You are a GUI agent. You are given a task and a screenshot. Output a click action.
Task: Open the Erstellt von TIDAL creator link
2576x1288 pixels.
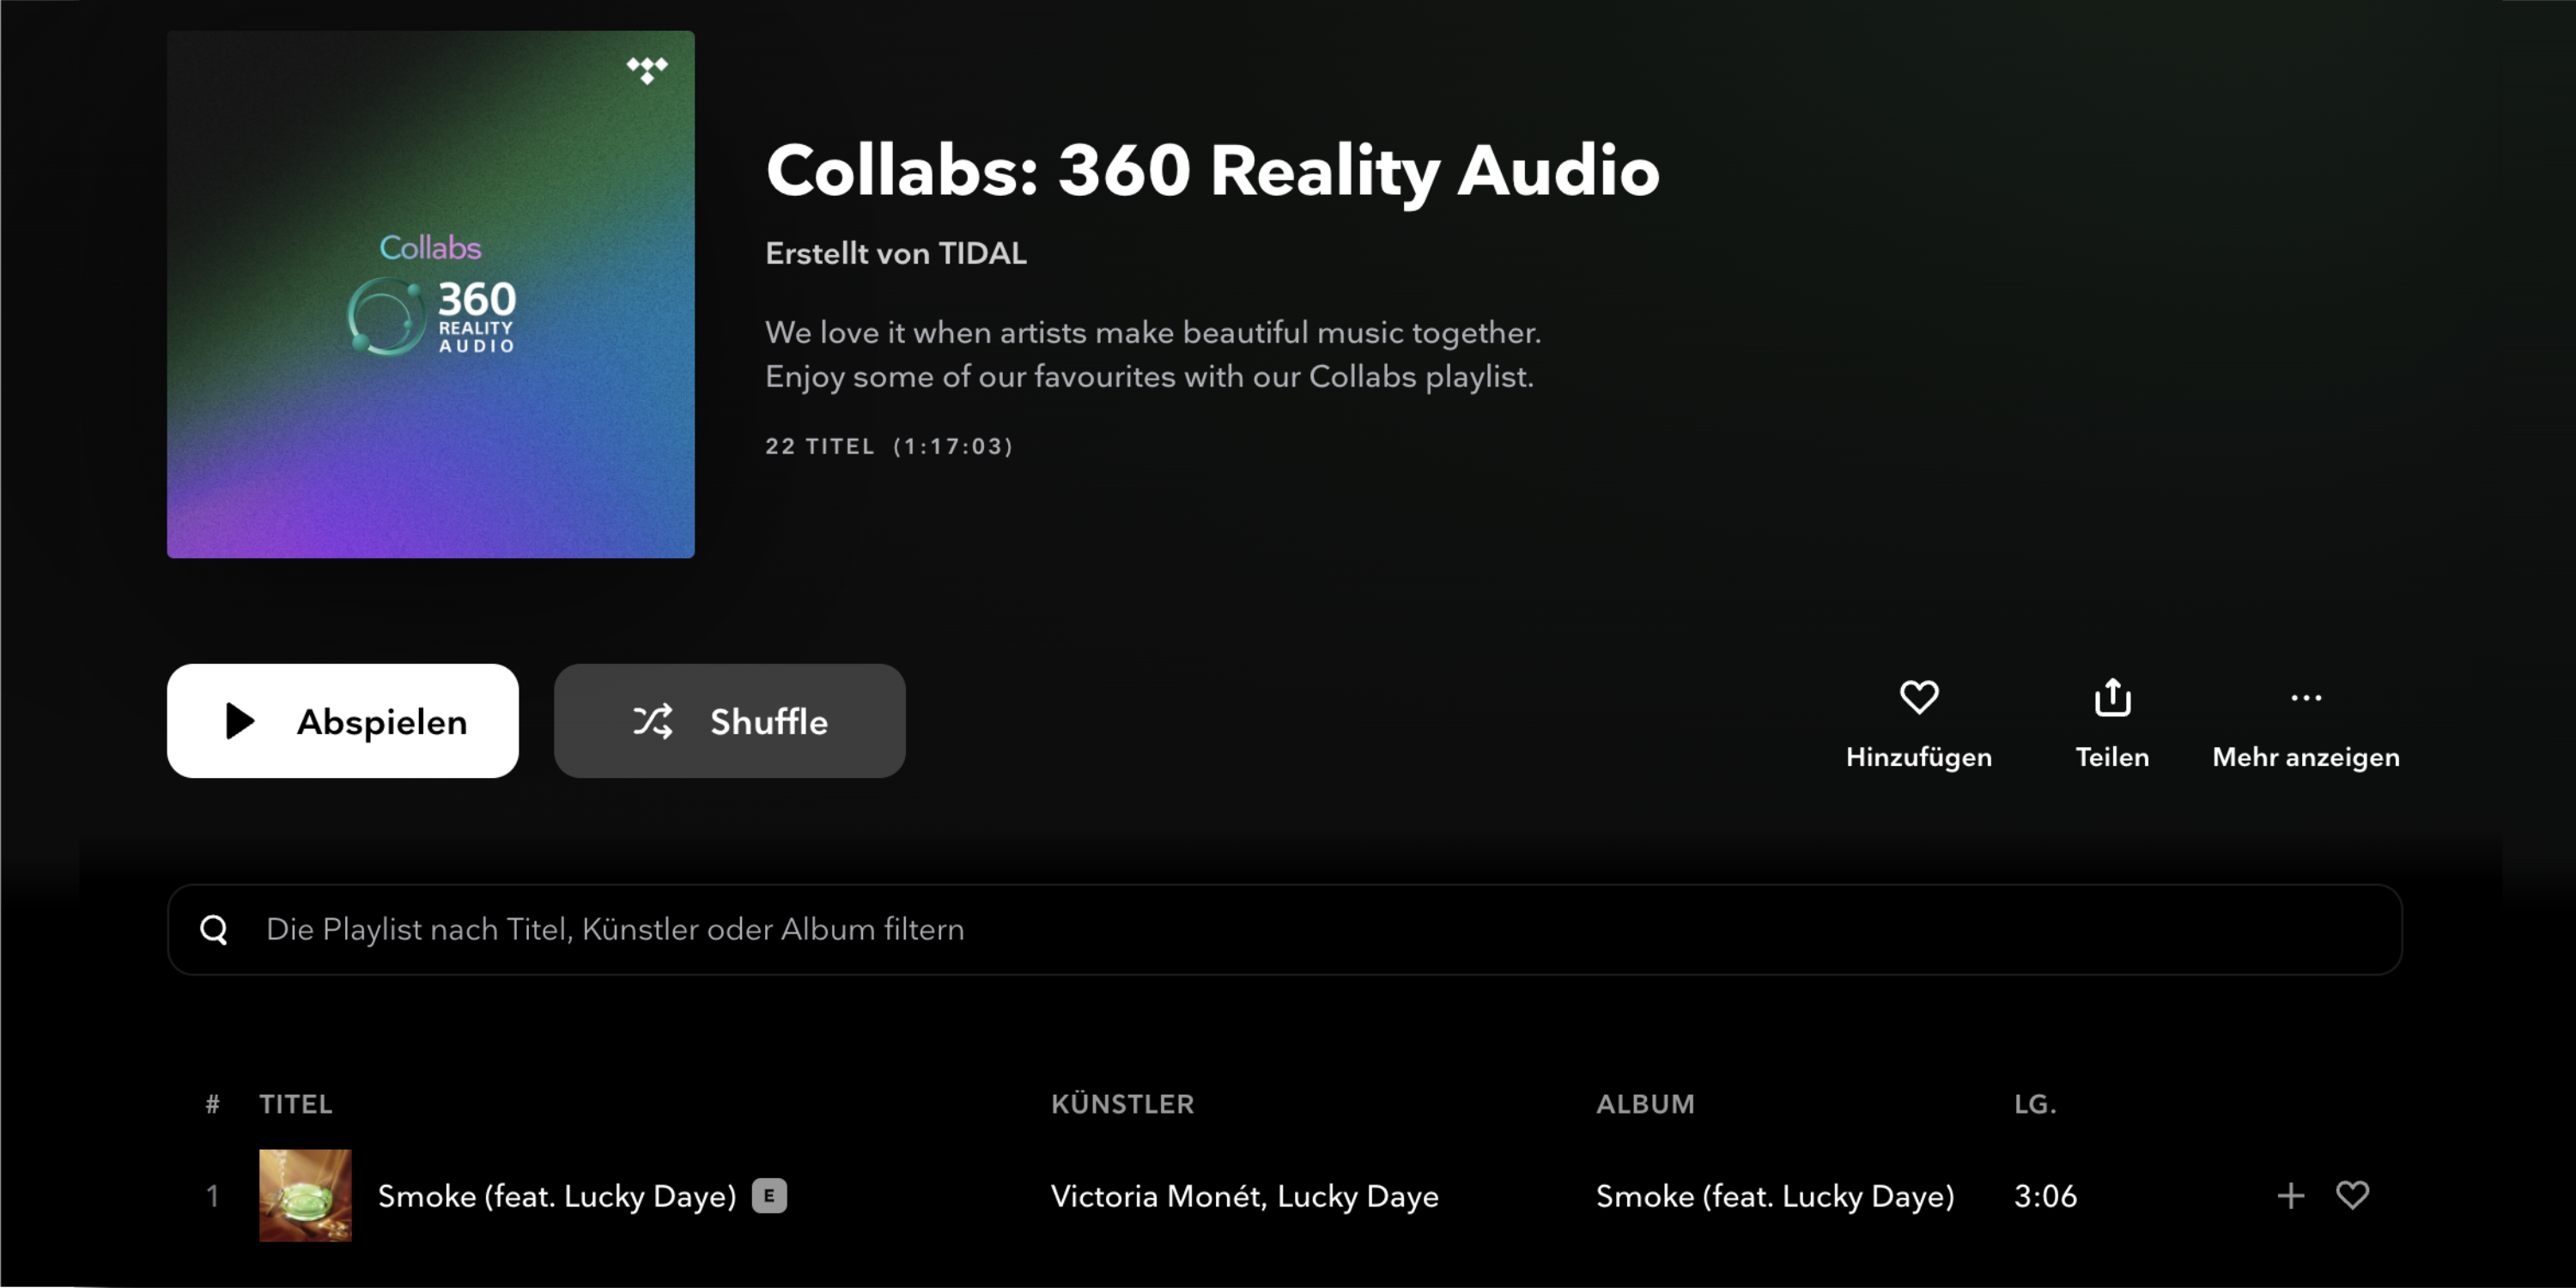[x=895, y=253]
